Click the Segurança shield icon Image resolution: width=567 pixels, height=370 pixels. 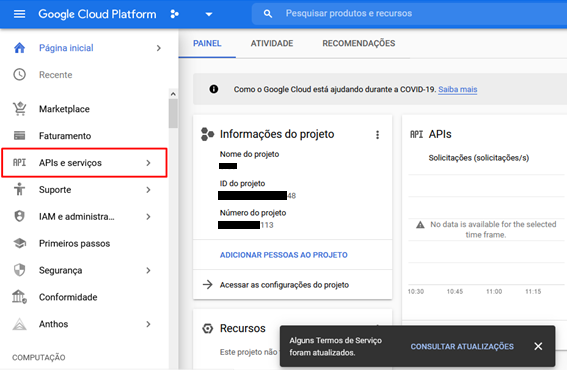pos(20,270)
